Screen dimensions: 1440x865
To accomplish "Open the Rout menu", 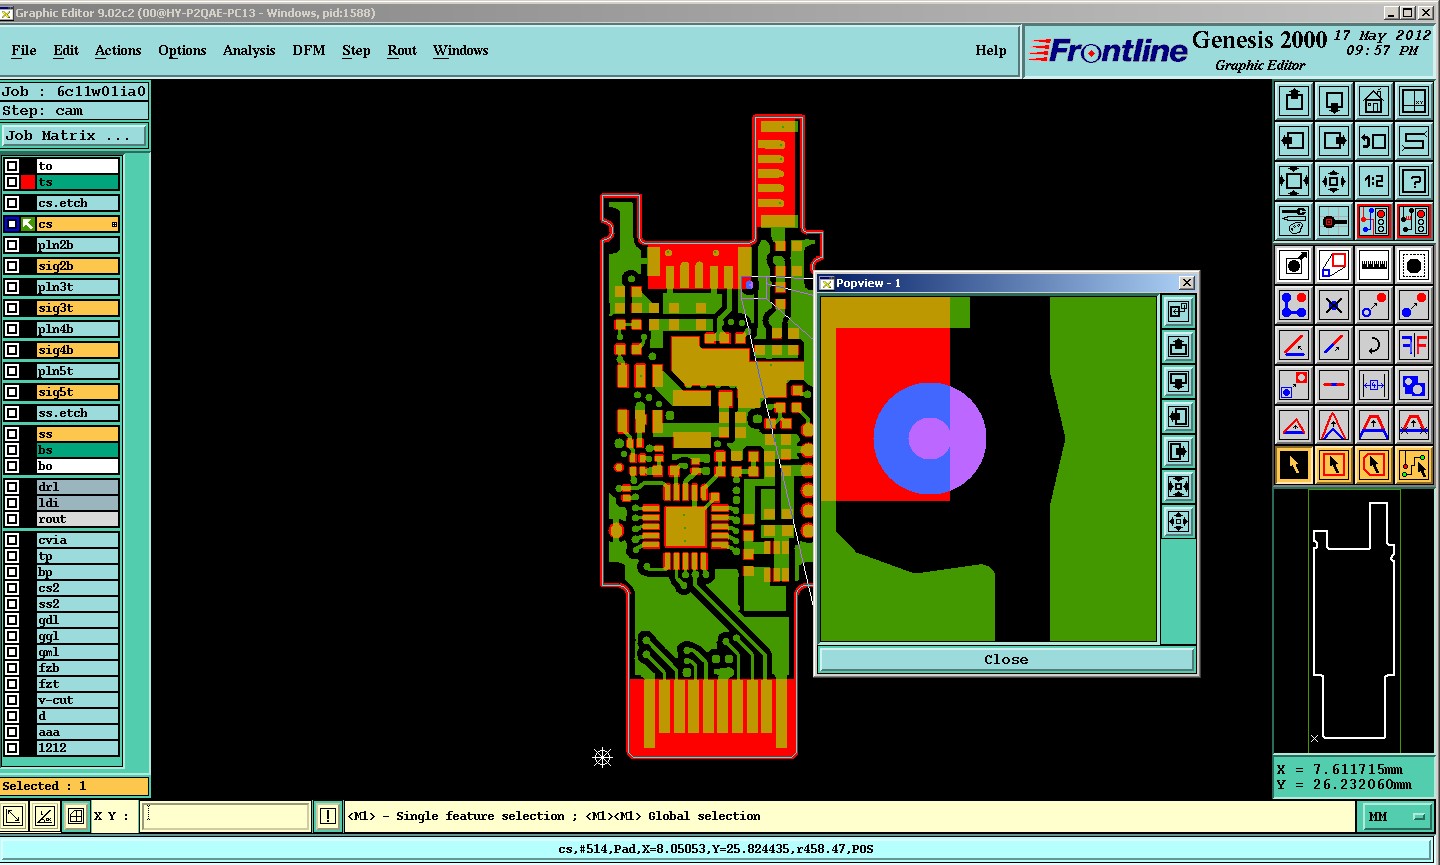I will coord(402,50).
